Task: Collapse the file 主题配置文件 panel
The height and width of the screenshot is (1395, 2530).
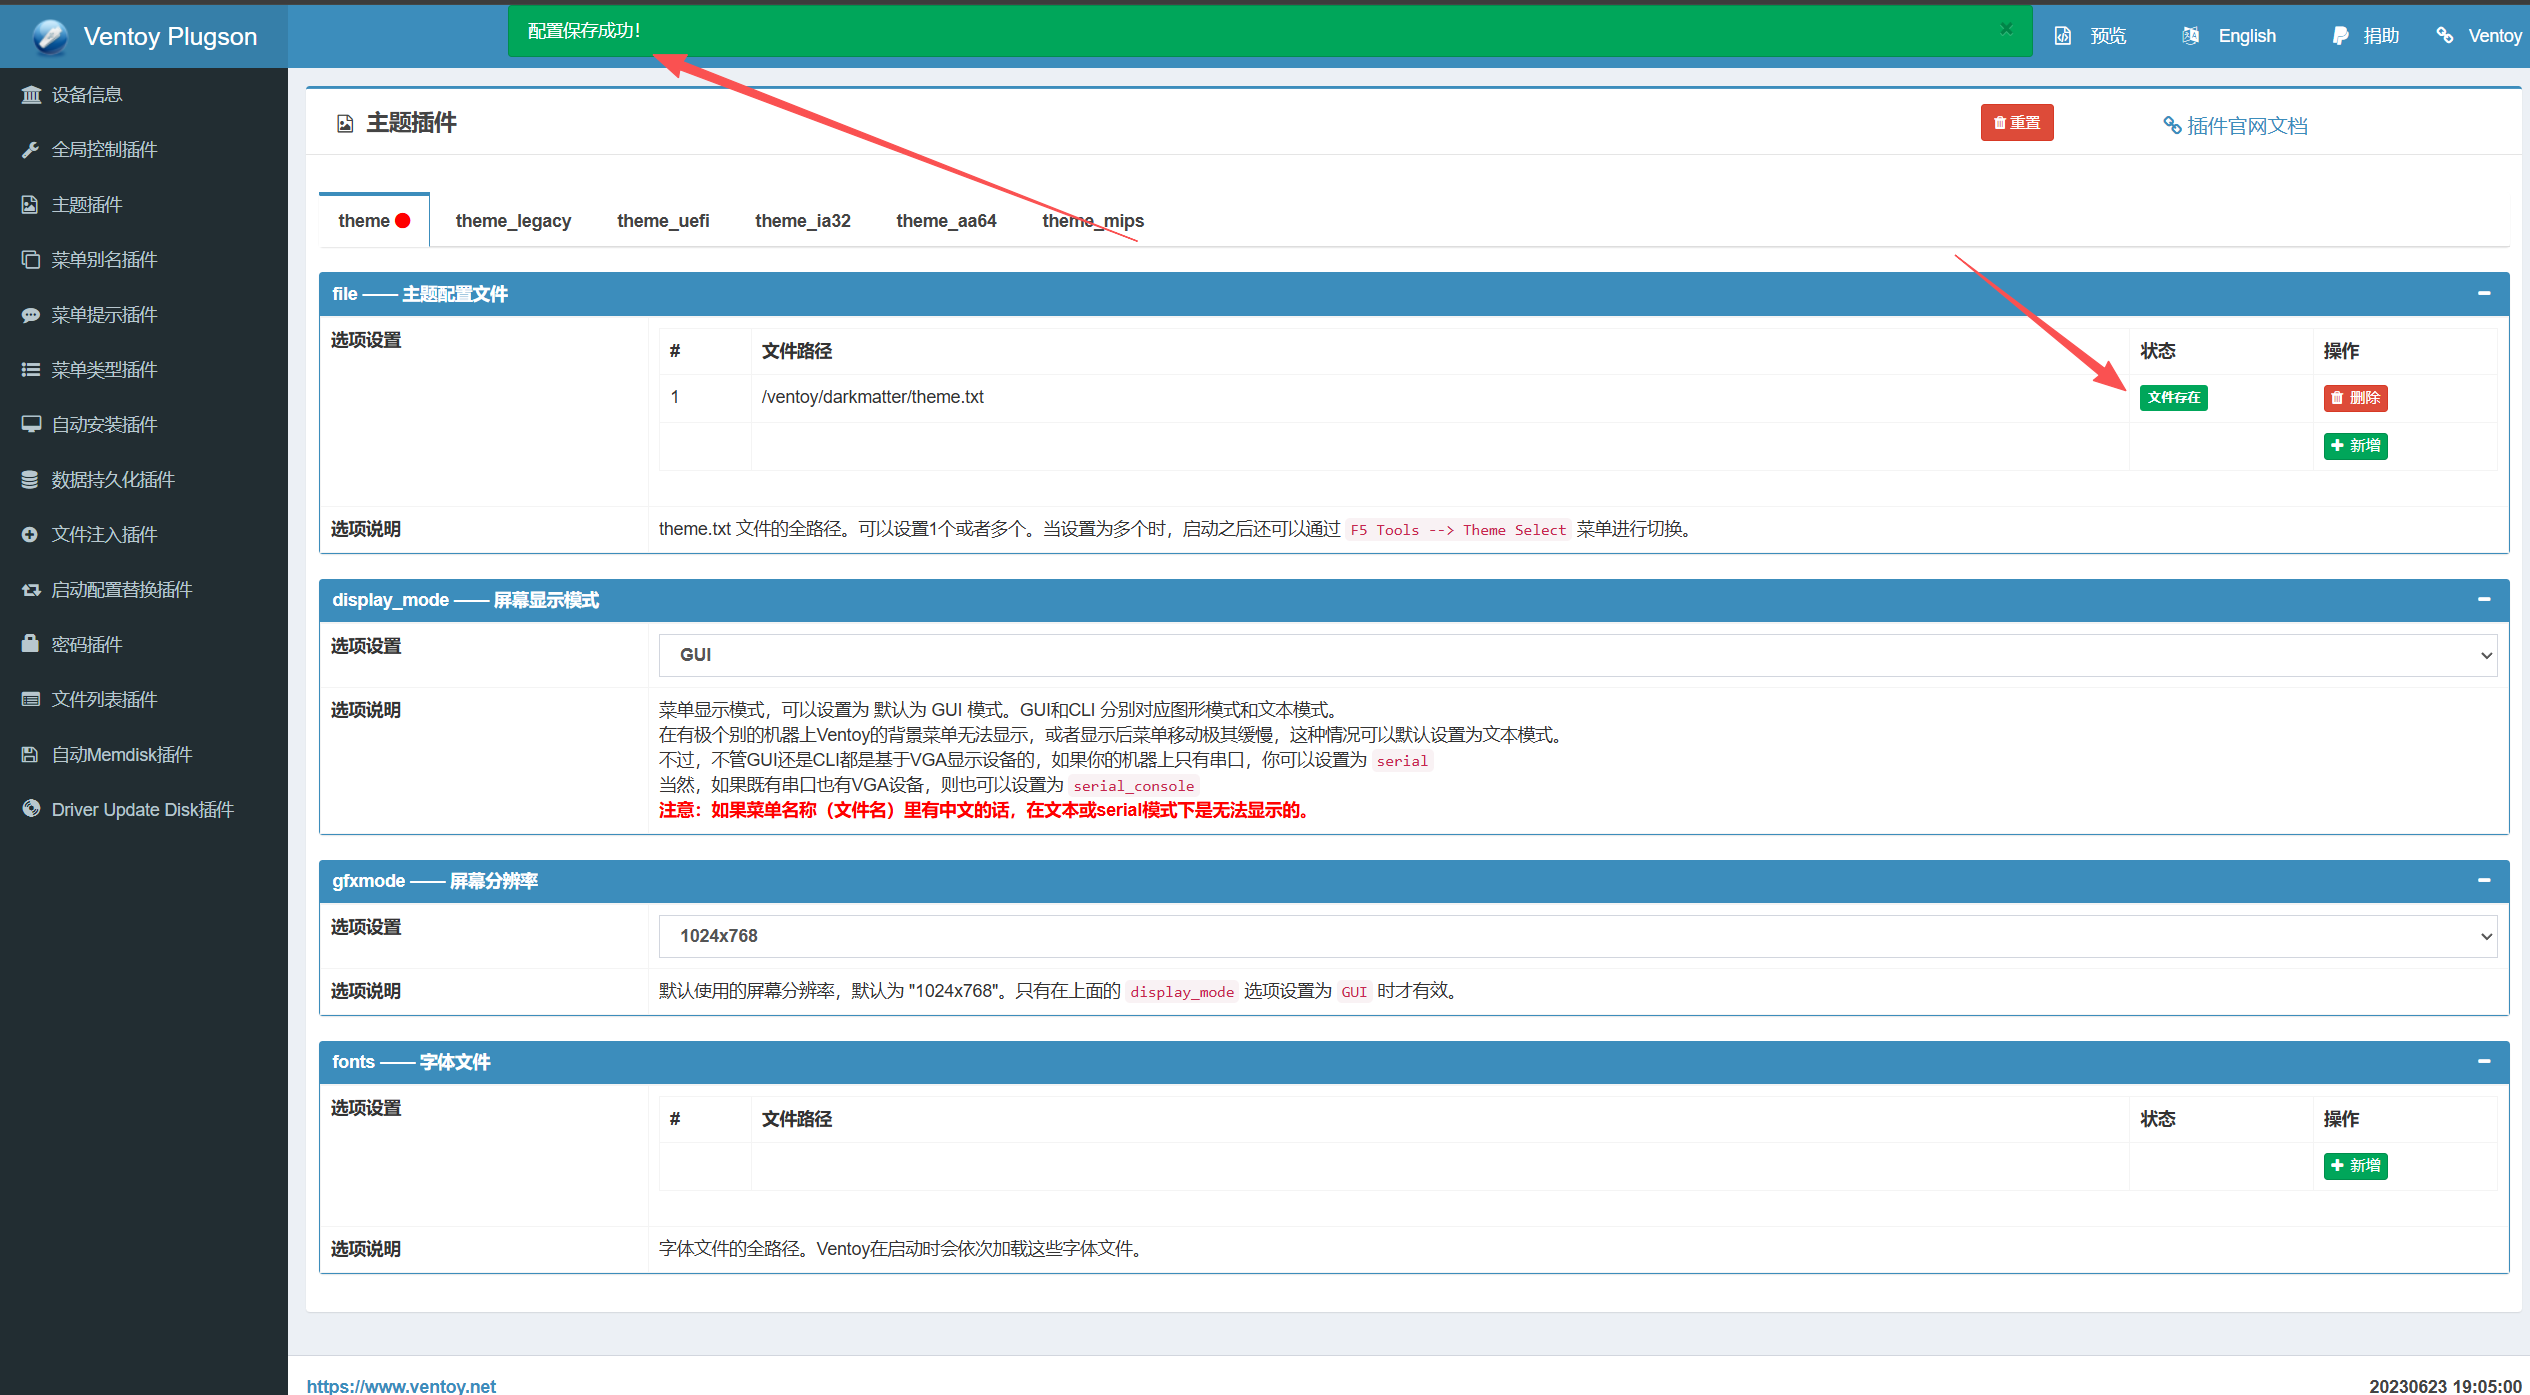Action: coord(2484,293)
